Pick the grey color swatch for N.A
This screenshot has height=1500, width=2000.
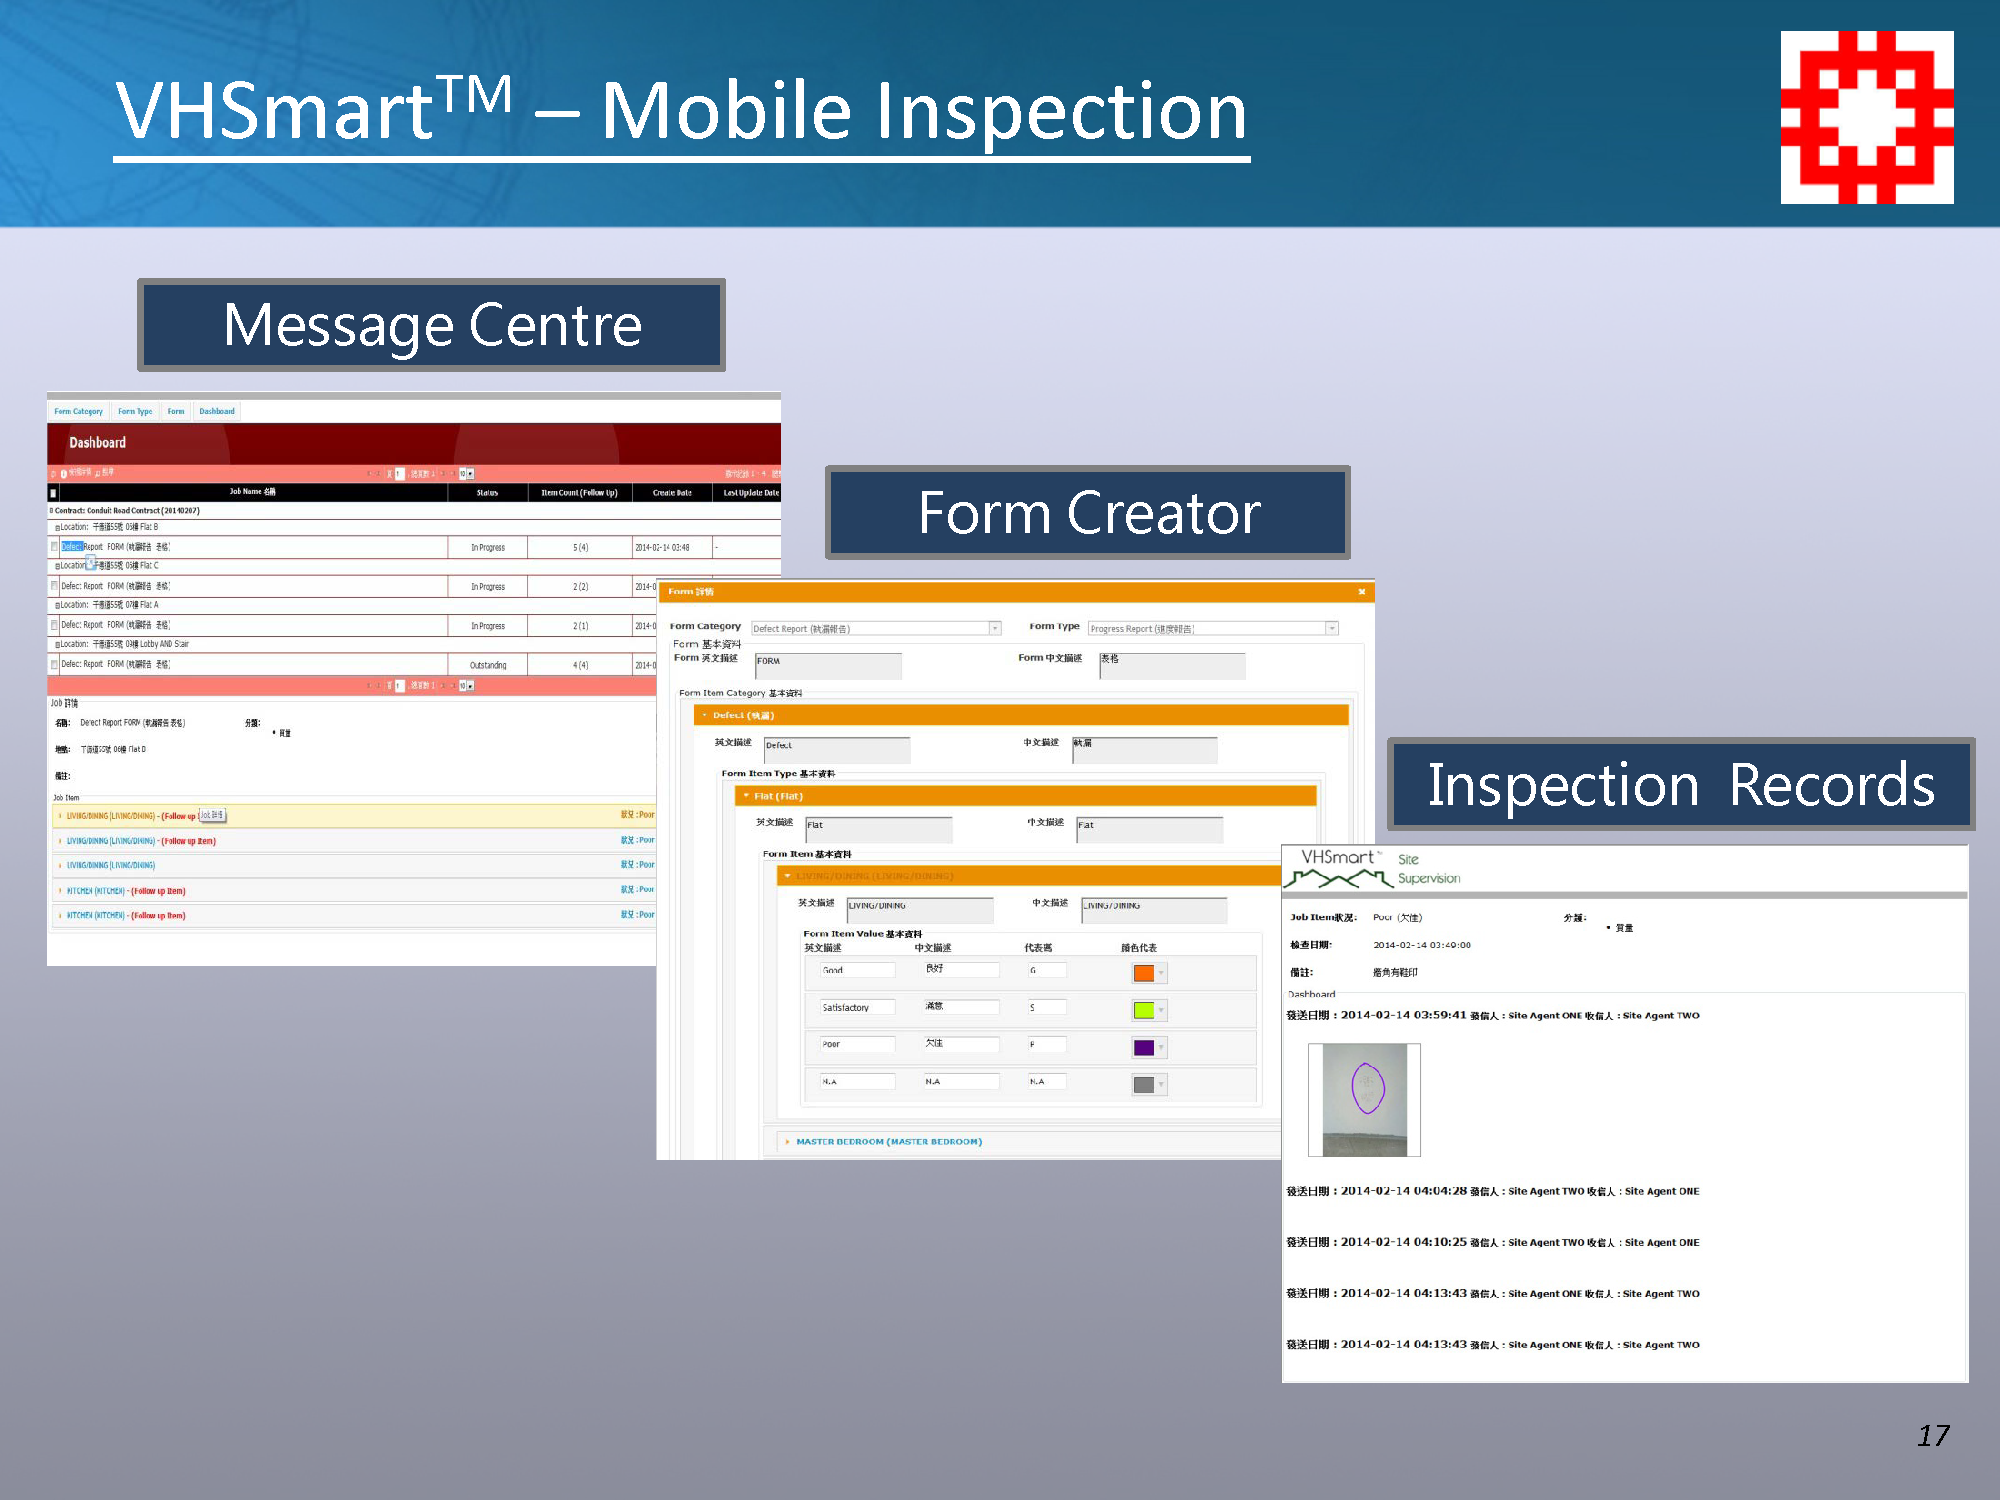pos(1144,1084)
